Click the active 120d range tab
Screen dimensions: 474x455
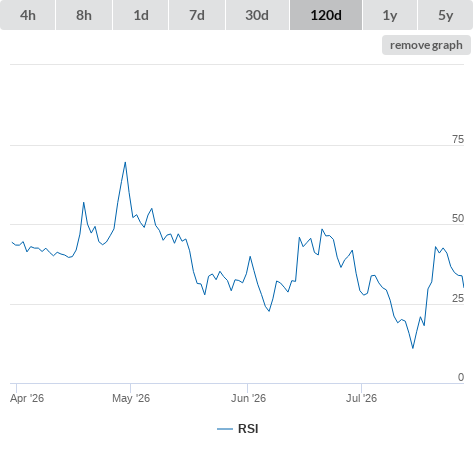[x=326, y=15]
